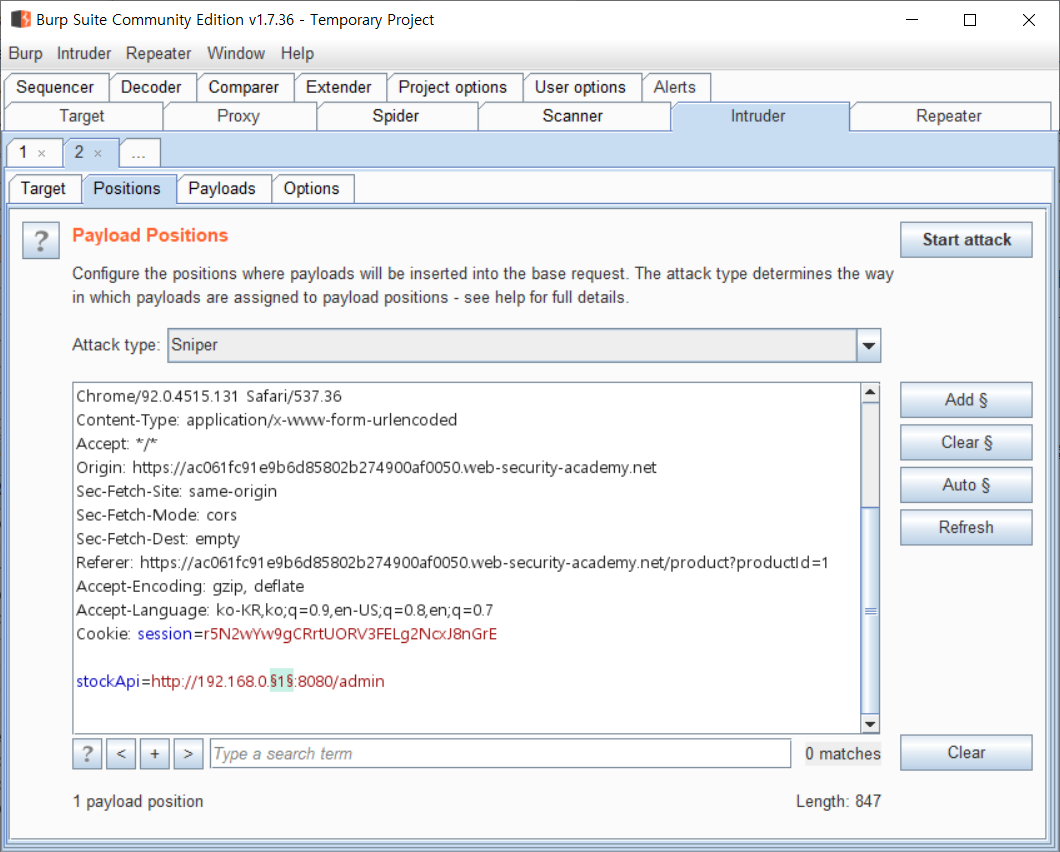This screenshot has width=1060, height=852.
Task: Open the User options tab
Action: pyautogui.click(x=581, y=87)
